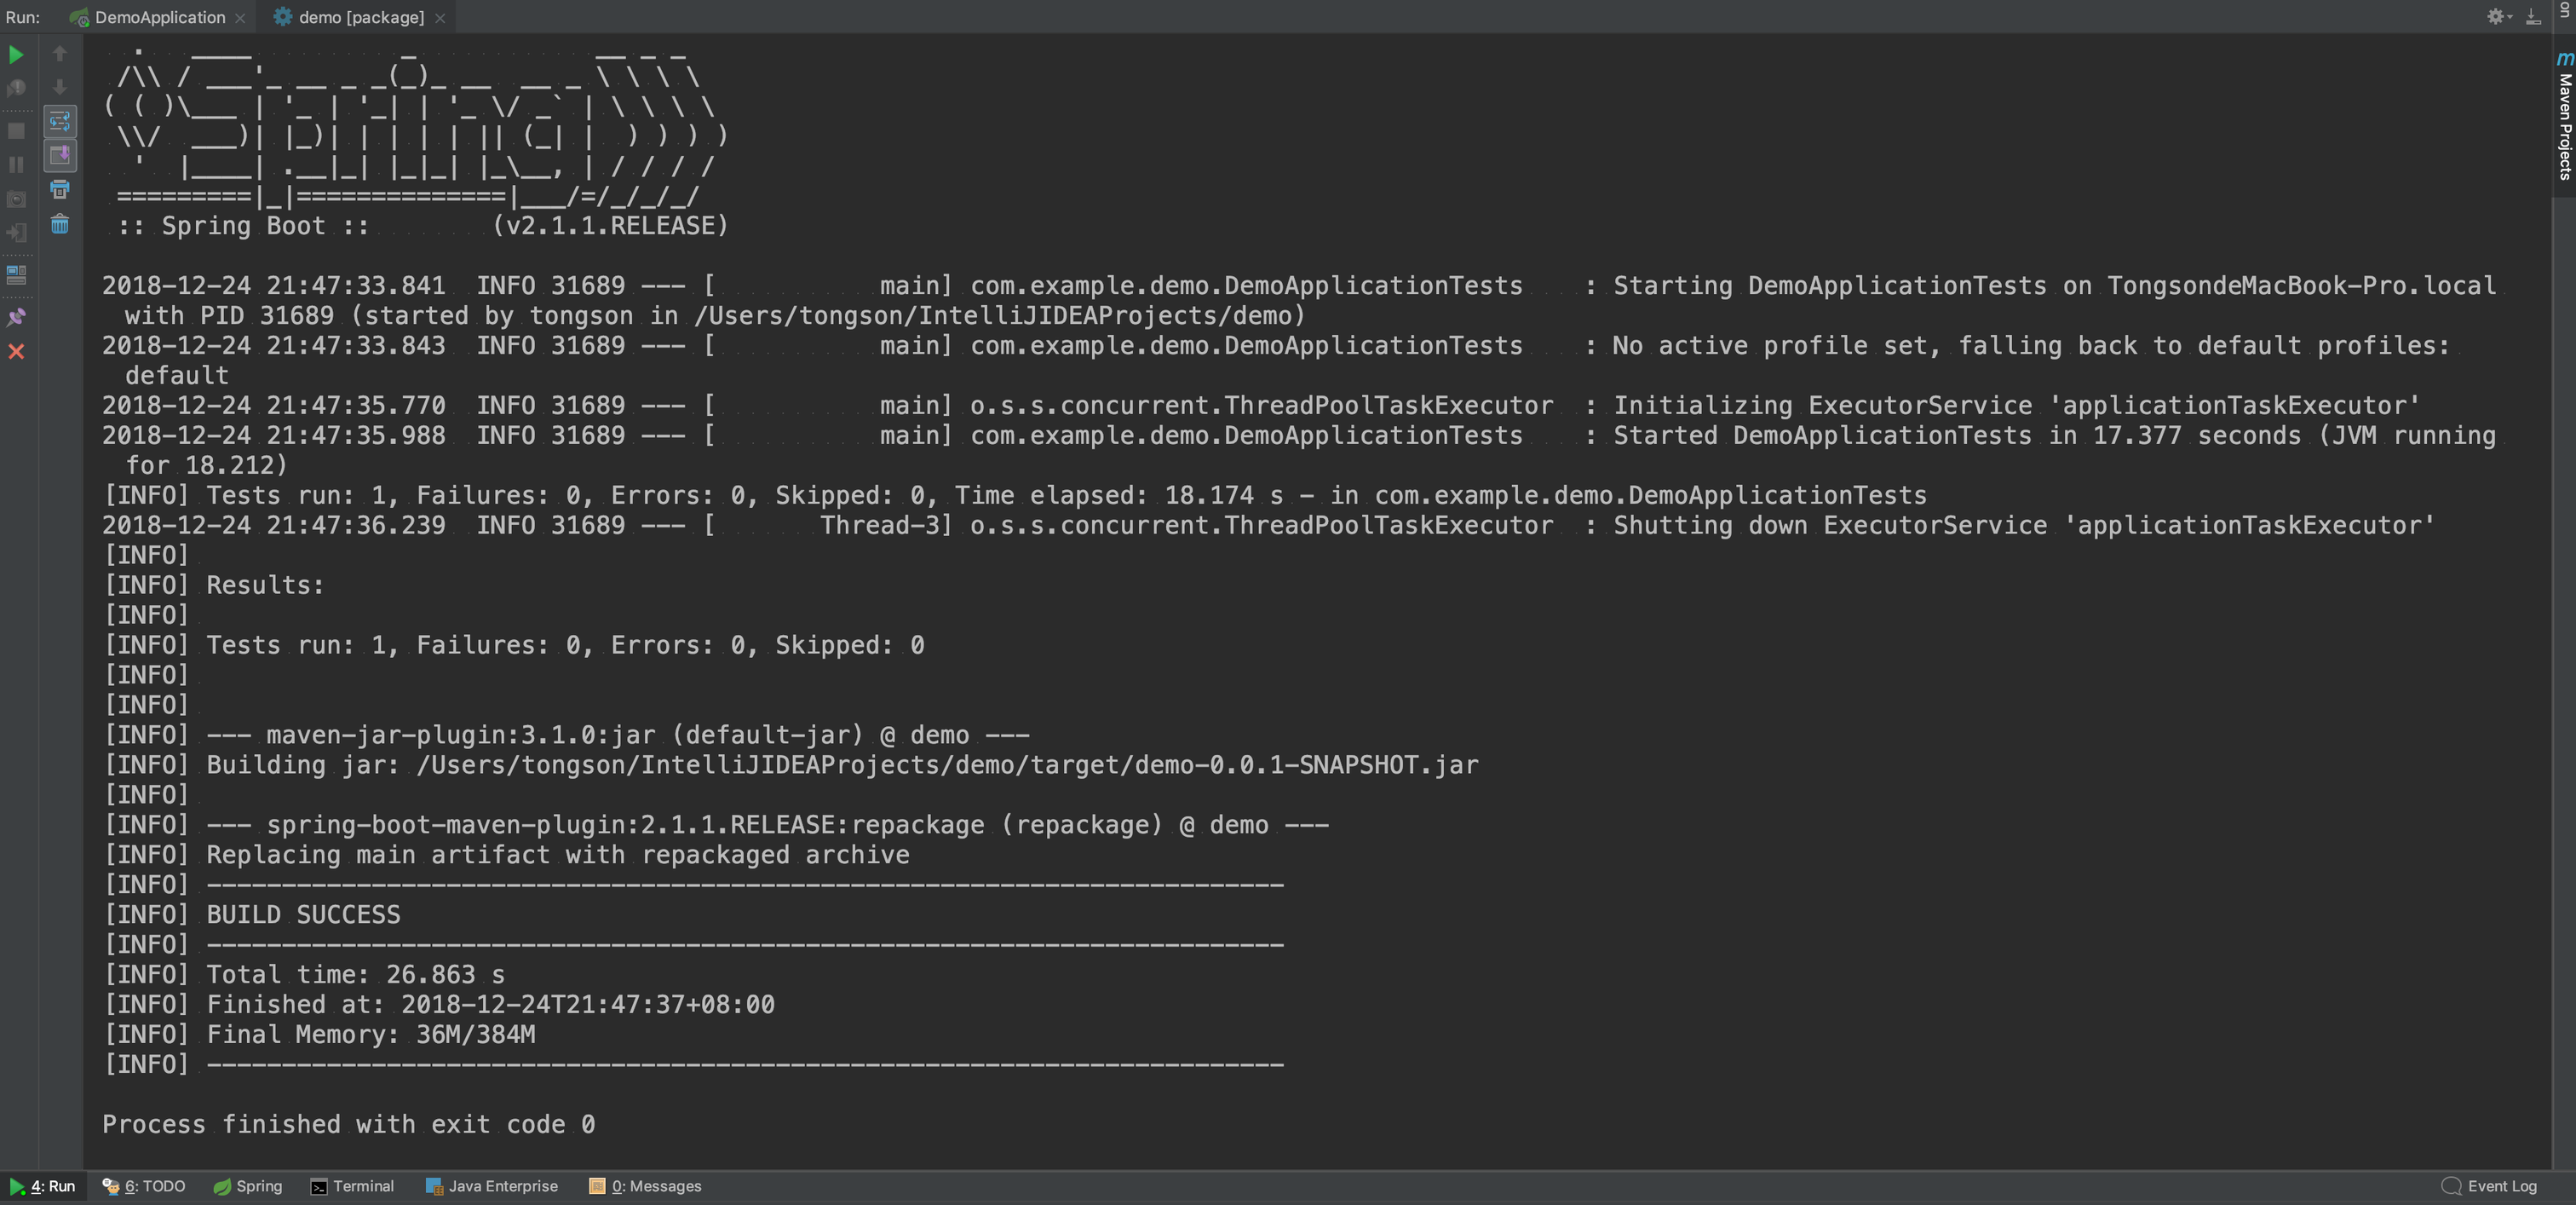Clear console with trash icon
This screenshot has height=1205, width=2576.
point(60,224)
